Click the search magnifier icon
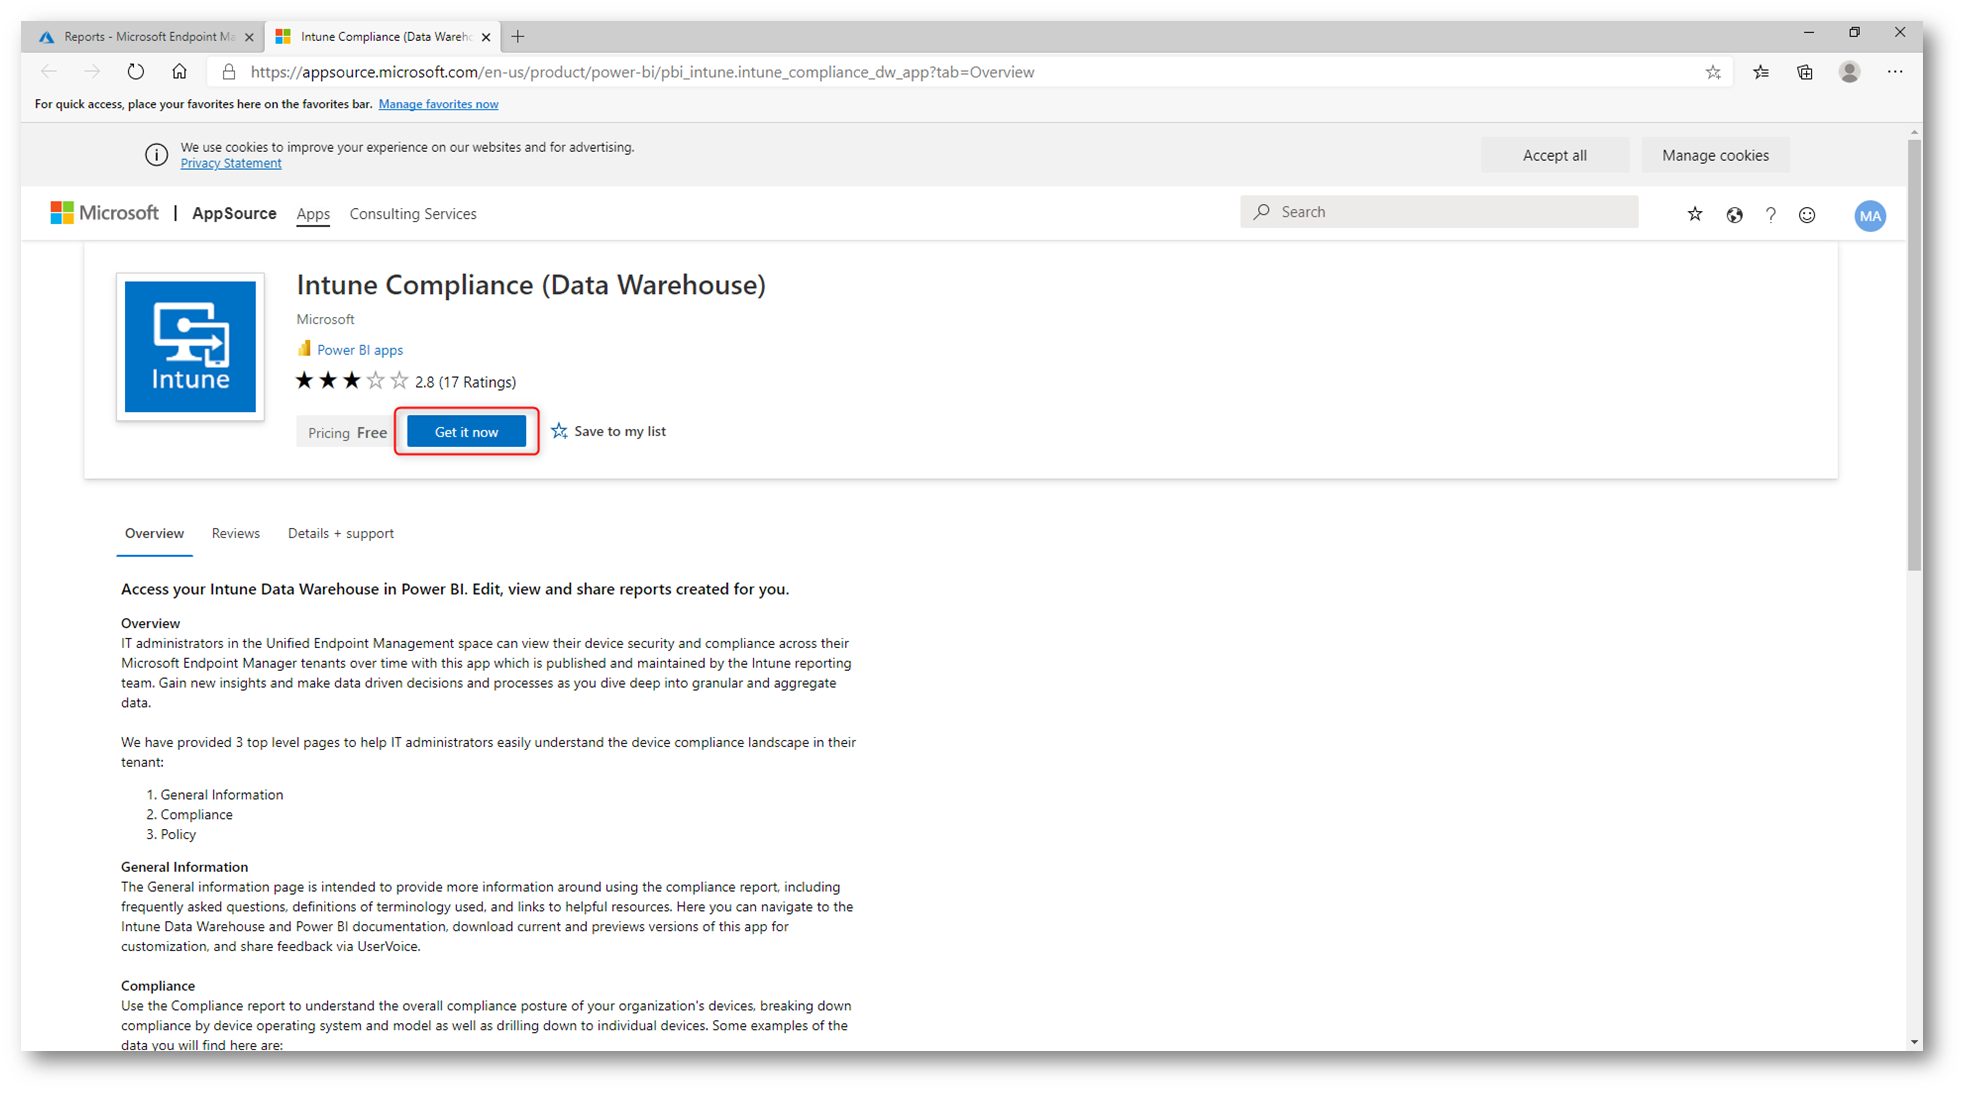Viewport: 1965px width, 1093px height. click(x=1262, y=212)
